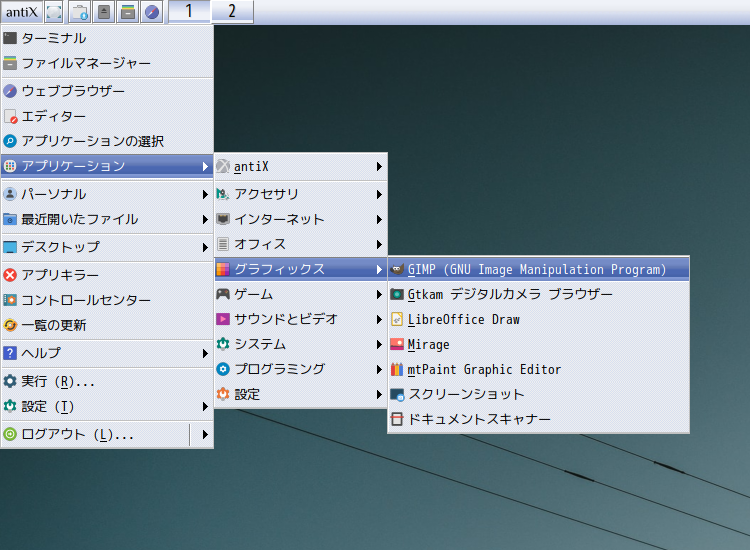Click the デスクトップ monitor icon
Viewport: 750px width, 550px height.
(10, 247)
